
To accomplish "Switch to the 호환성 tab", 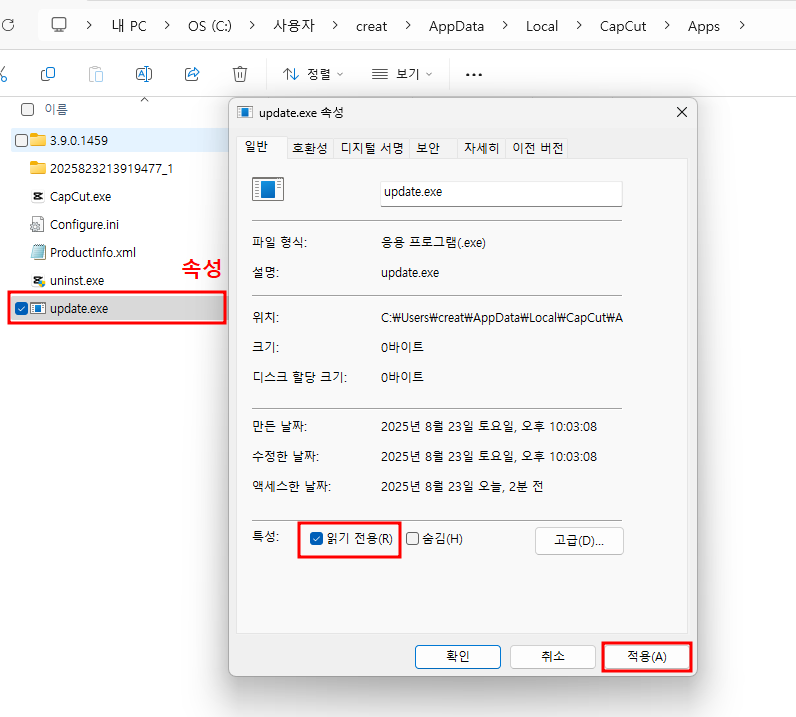I will (310, 148).
